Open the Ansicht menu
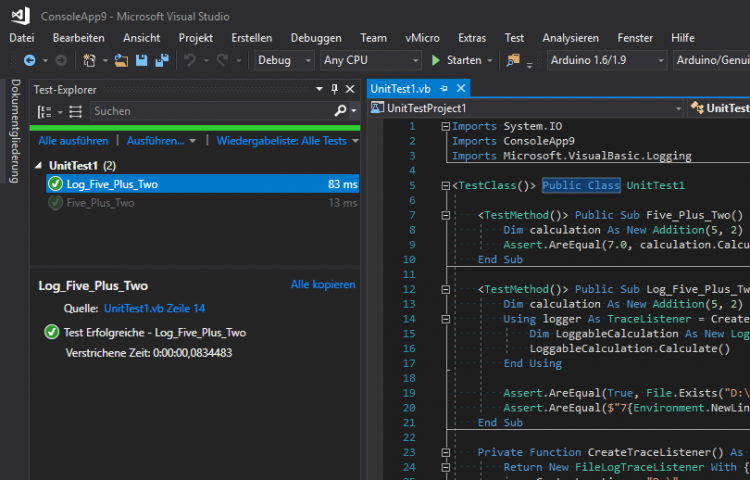Image resolution: width=750 pixels, height=480 pixels. (x=142, y=38)
